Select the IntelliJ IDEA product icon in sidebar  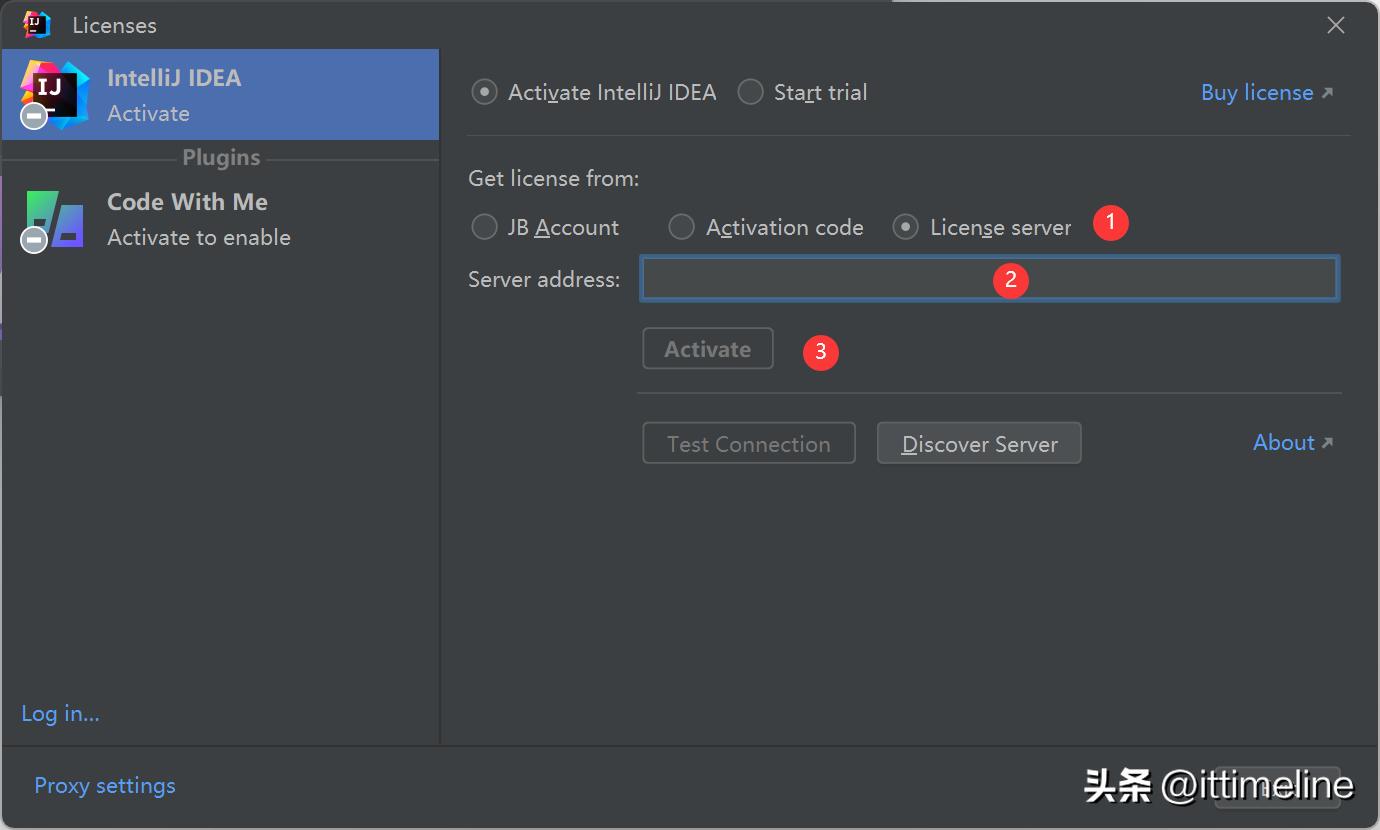54,95
